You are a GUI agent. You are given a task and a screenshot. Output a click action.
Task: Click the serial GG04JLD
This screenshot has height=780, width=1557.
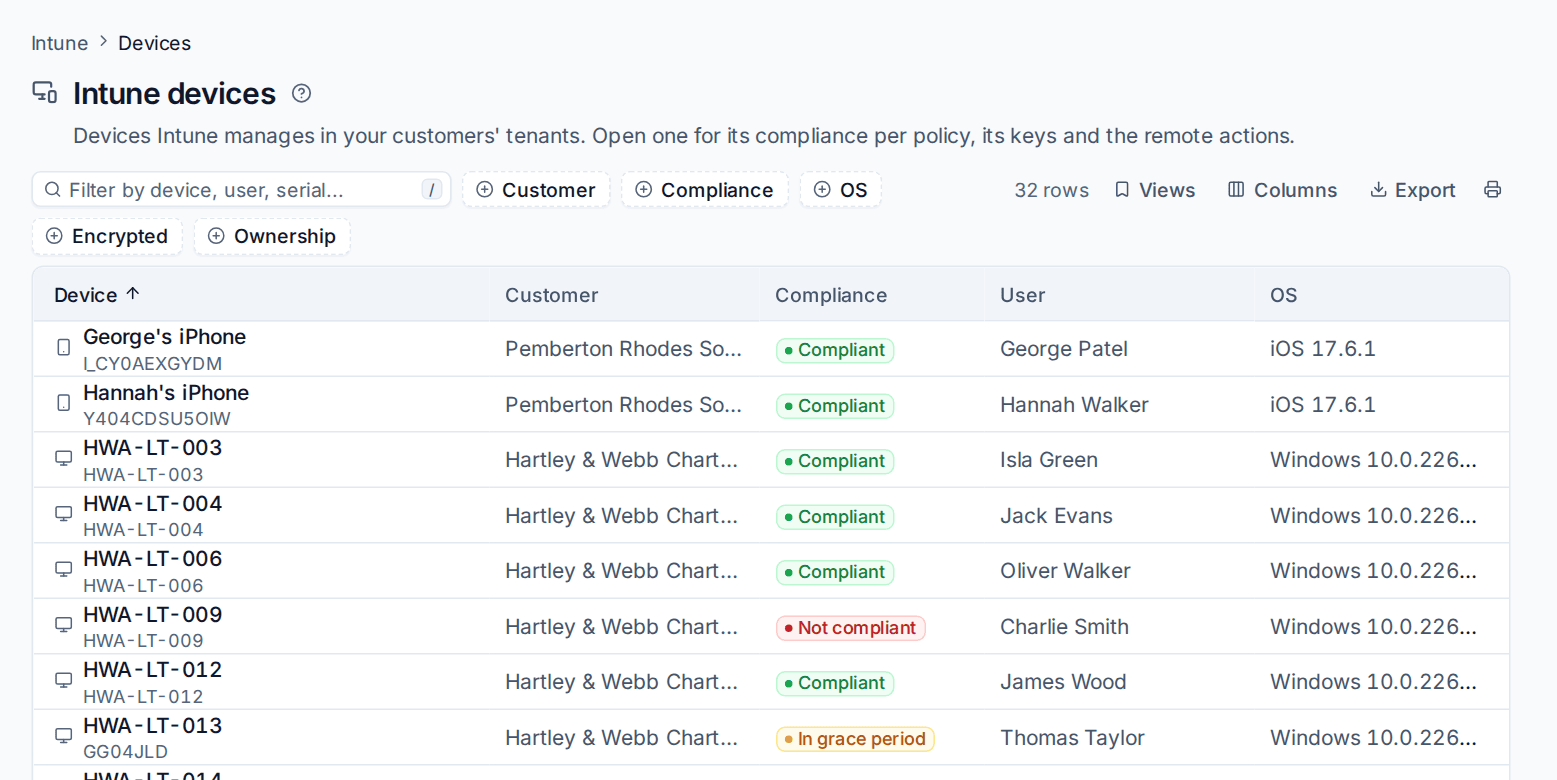[126, 752]
